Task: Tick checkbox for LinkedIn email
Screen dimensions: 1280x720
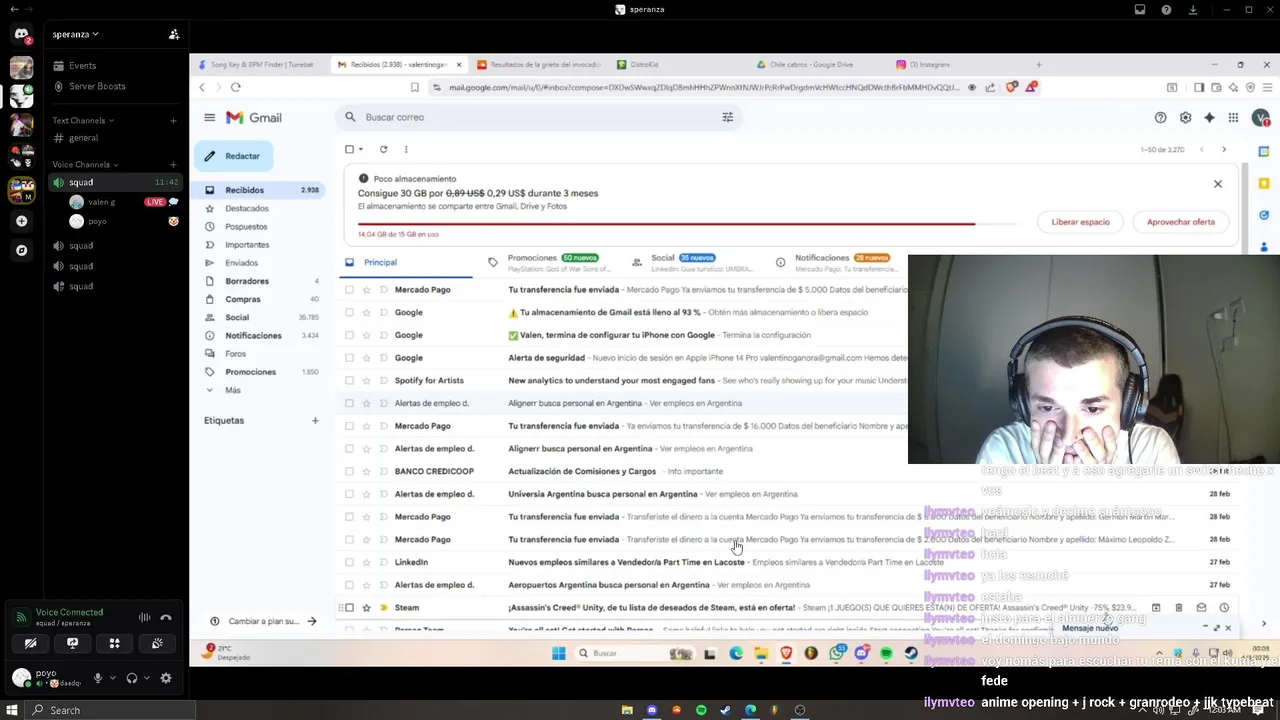Action: [x=349, y=562]
